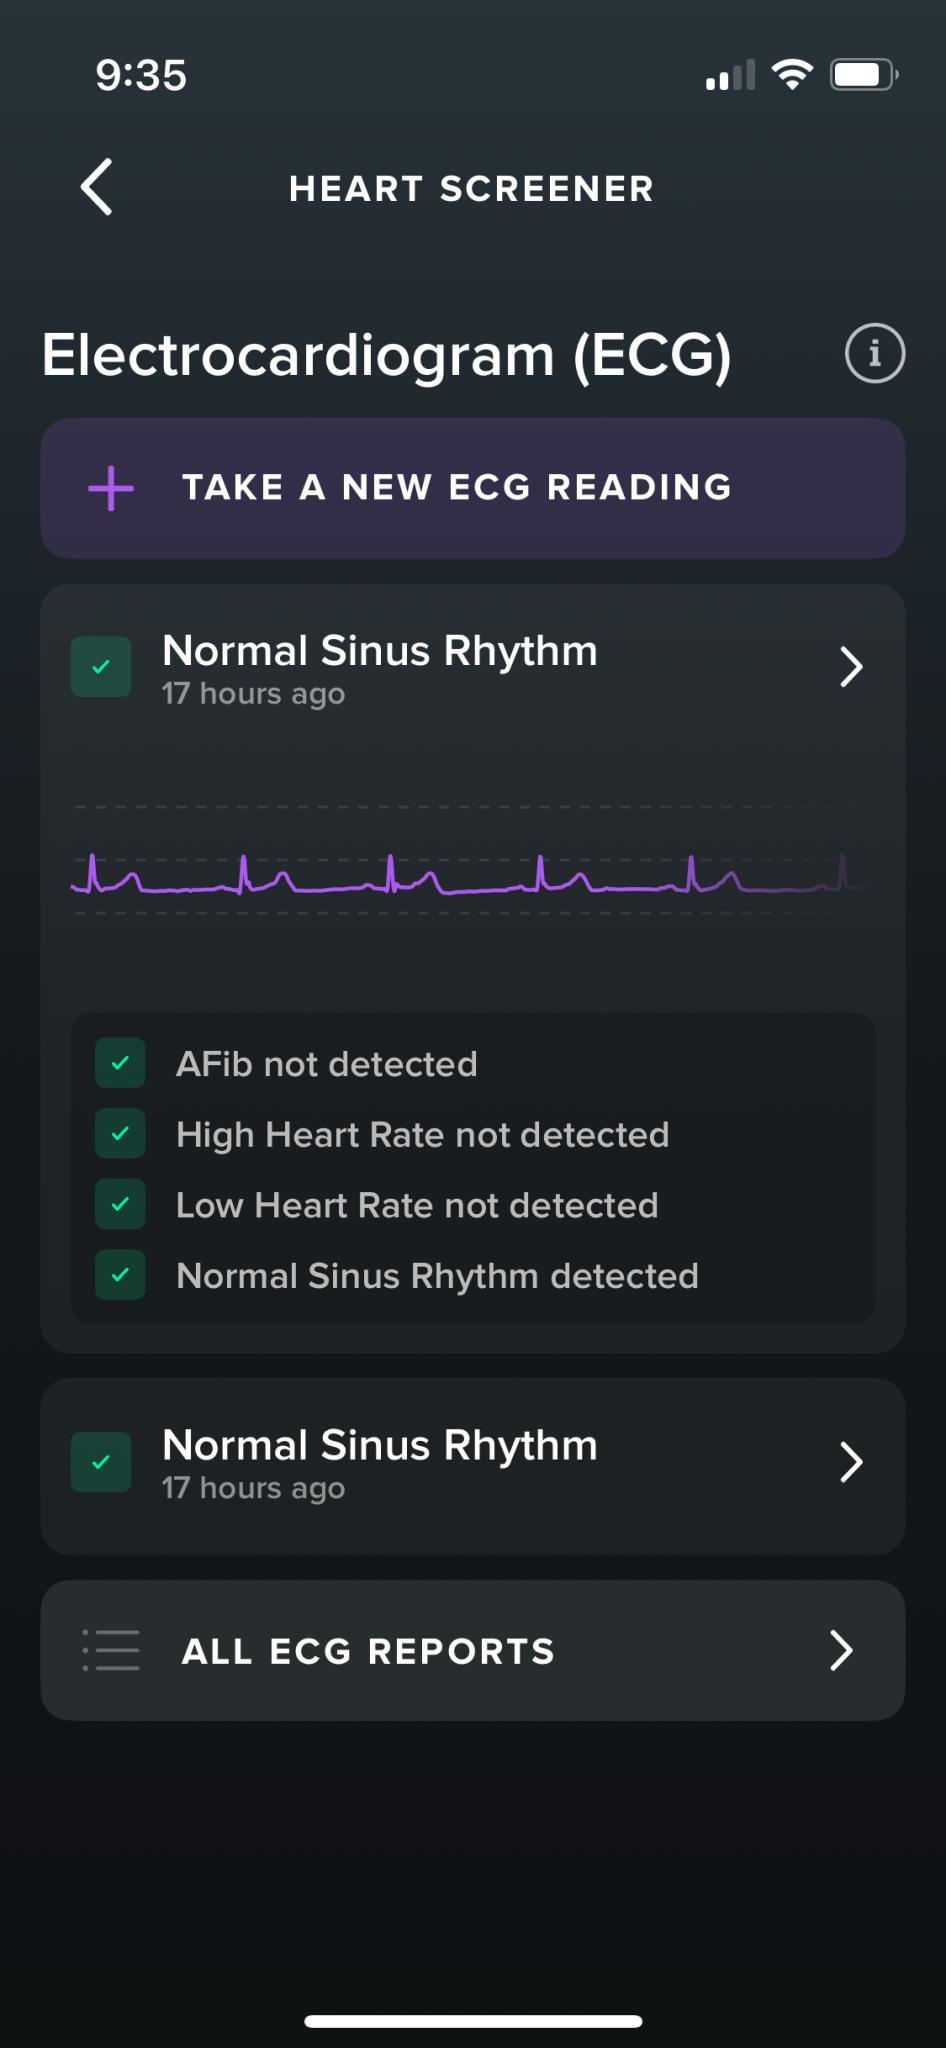This screenshot has width=946, height=2048.
Task: Tap the High Heart Rate not detected checkbox
Action: click(121, 1134)
